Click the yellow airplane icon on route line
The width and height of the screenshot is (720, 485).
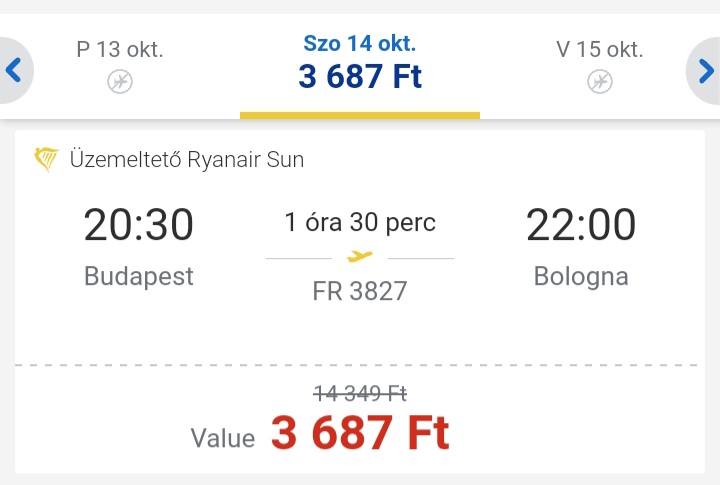pos(360,256)
